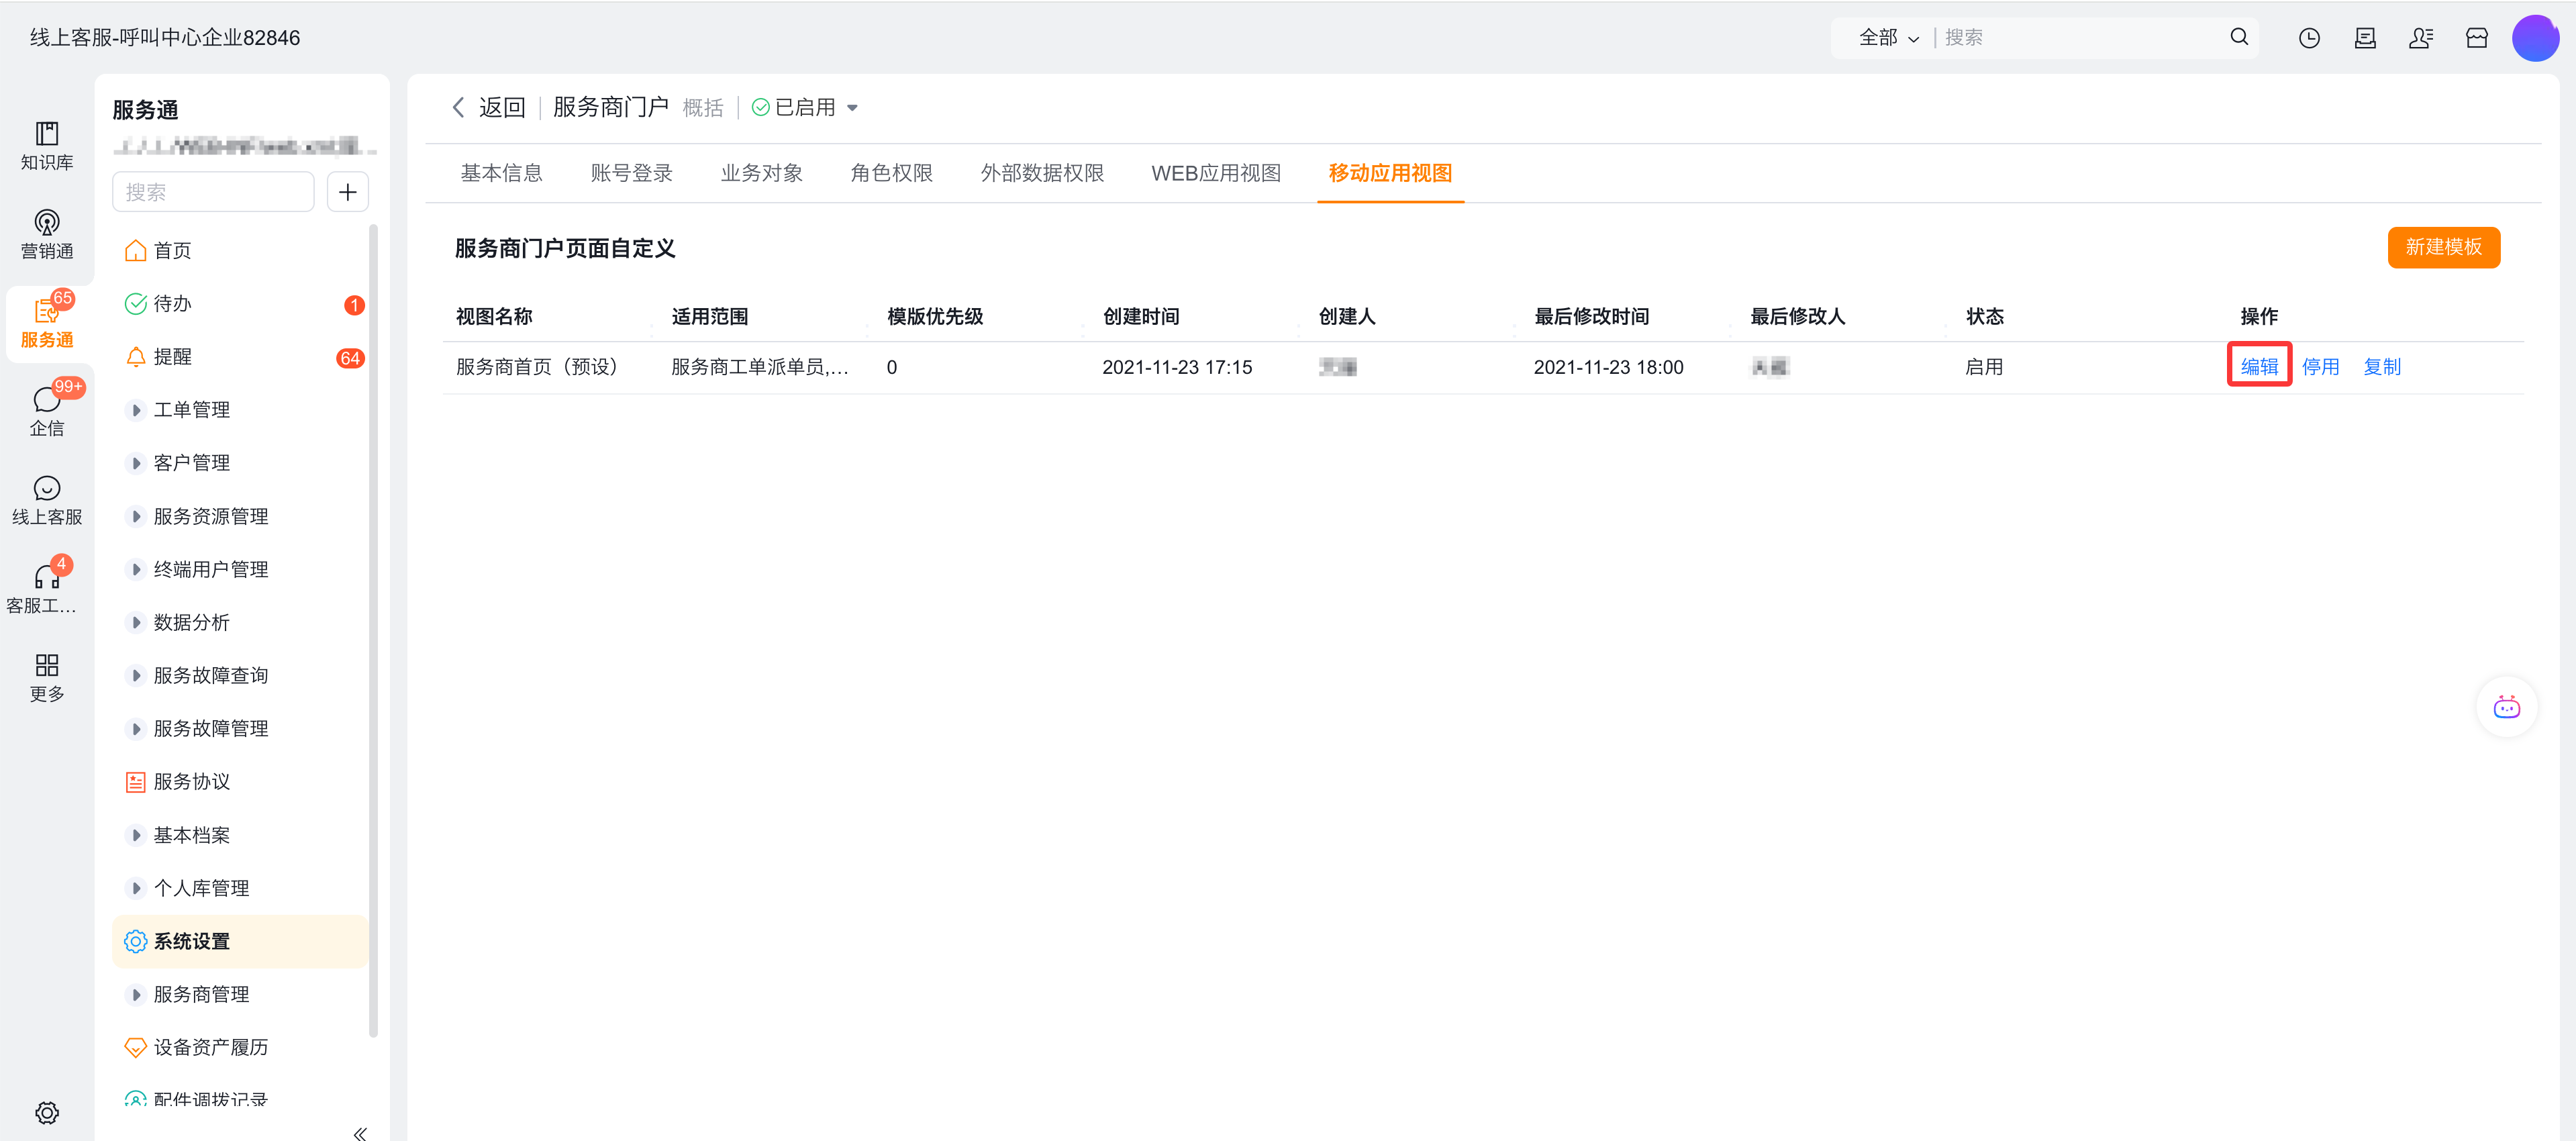The image size is (2576, 1141).
Task: Collapse the sidebar with double chevron
Action: click(360, 1132)
